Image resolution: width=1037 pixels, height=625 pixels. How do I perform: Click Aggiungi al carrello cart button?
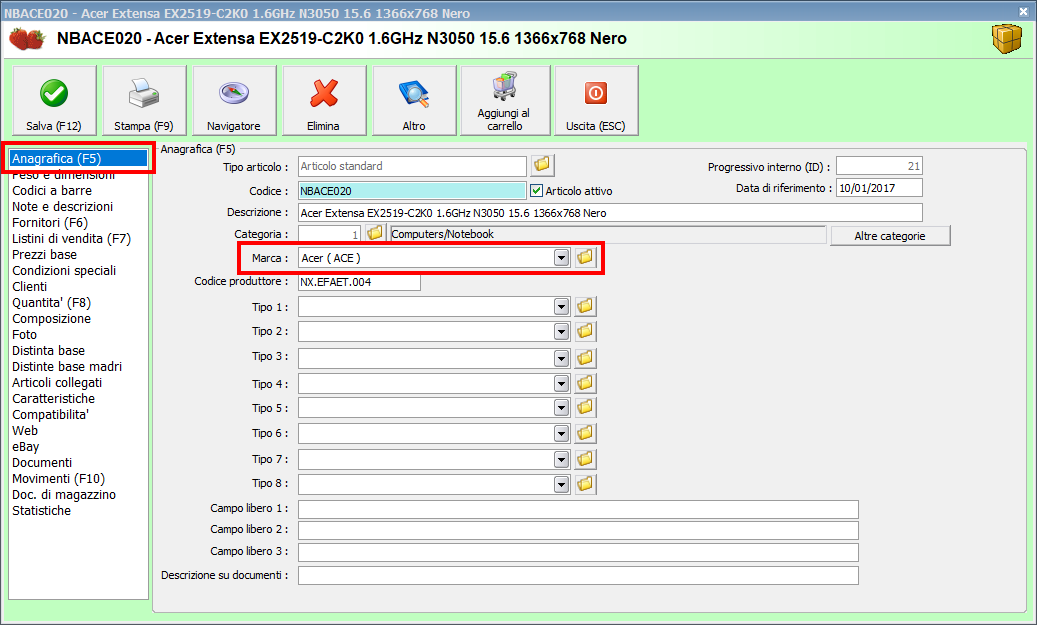coord(505,101)
